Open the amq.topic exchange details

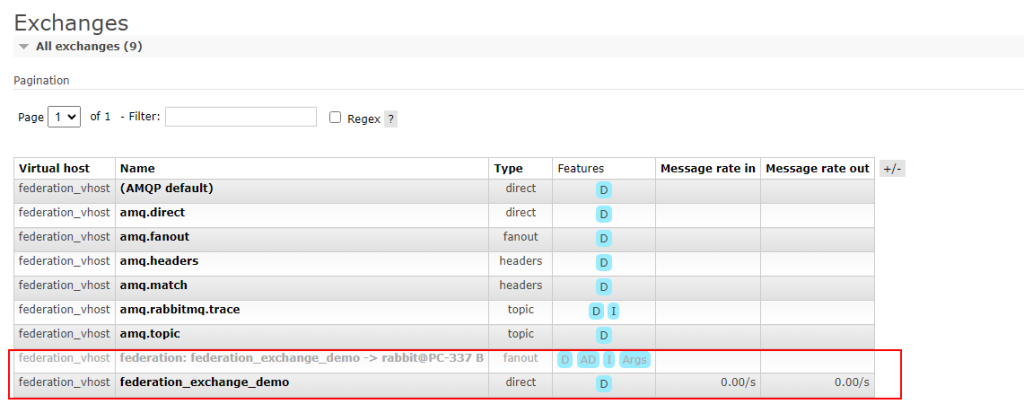click(149, 333)
